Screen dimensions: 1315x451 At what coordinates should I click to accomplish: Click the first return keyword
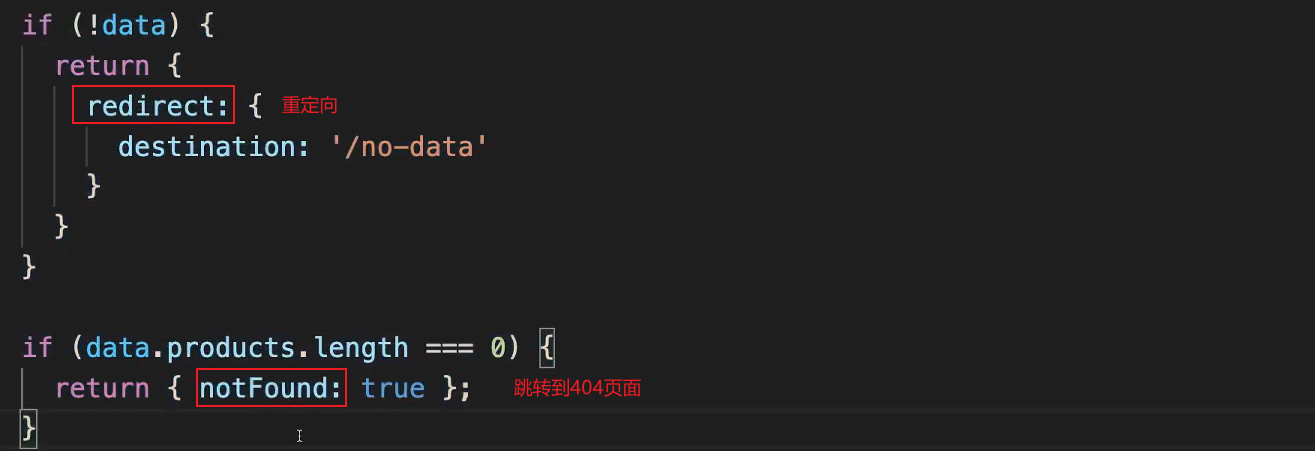[x=102, y=66]
